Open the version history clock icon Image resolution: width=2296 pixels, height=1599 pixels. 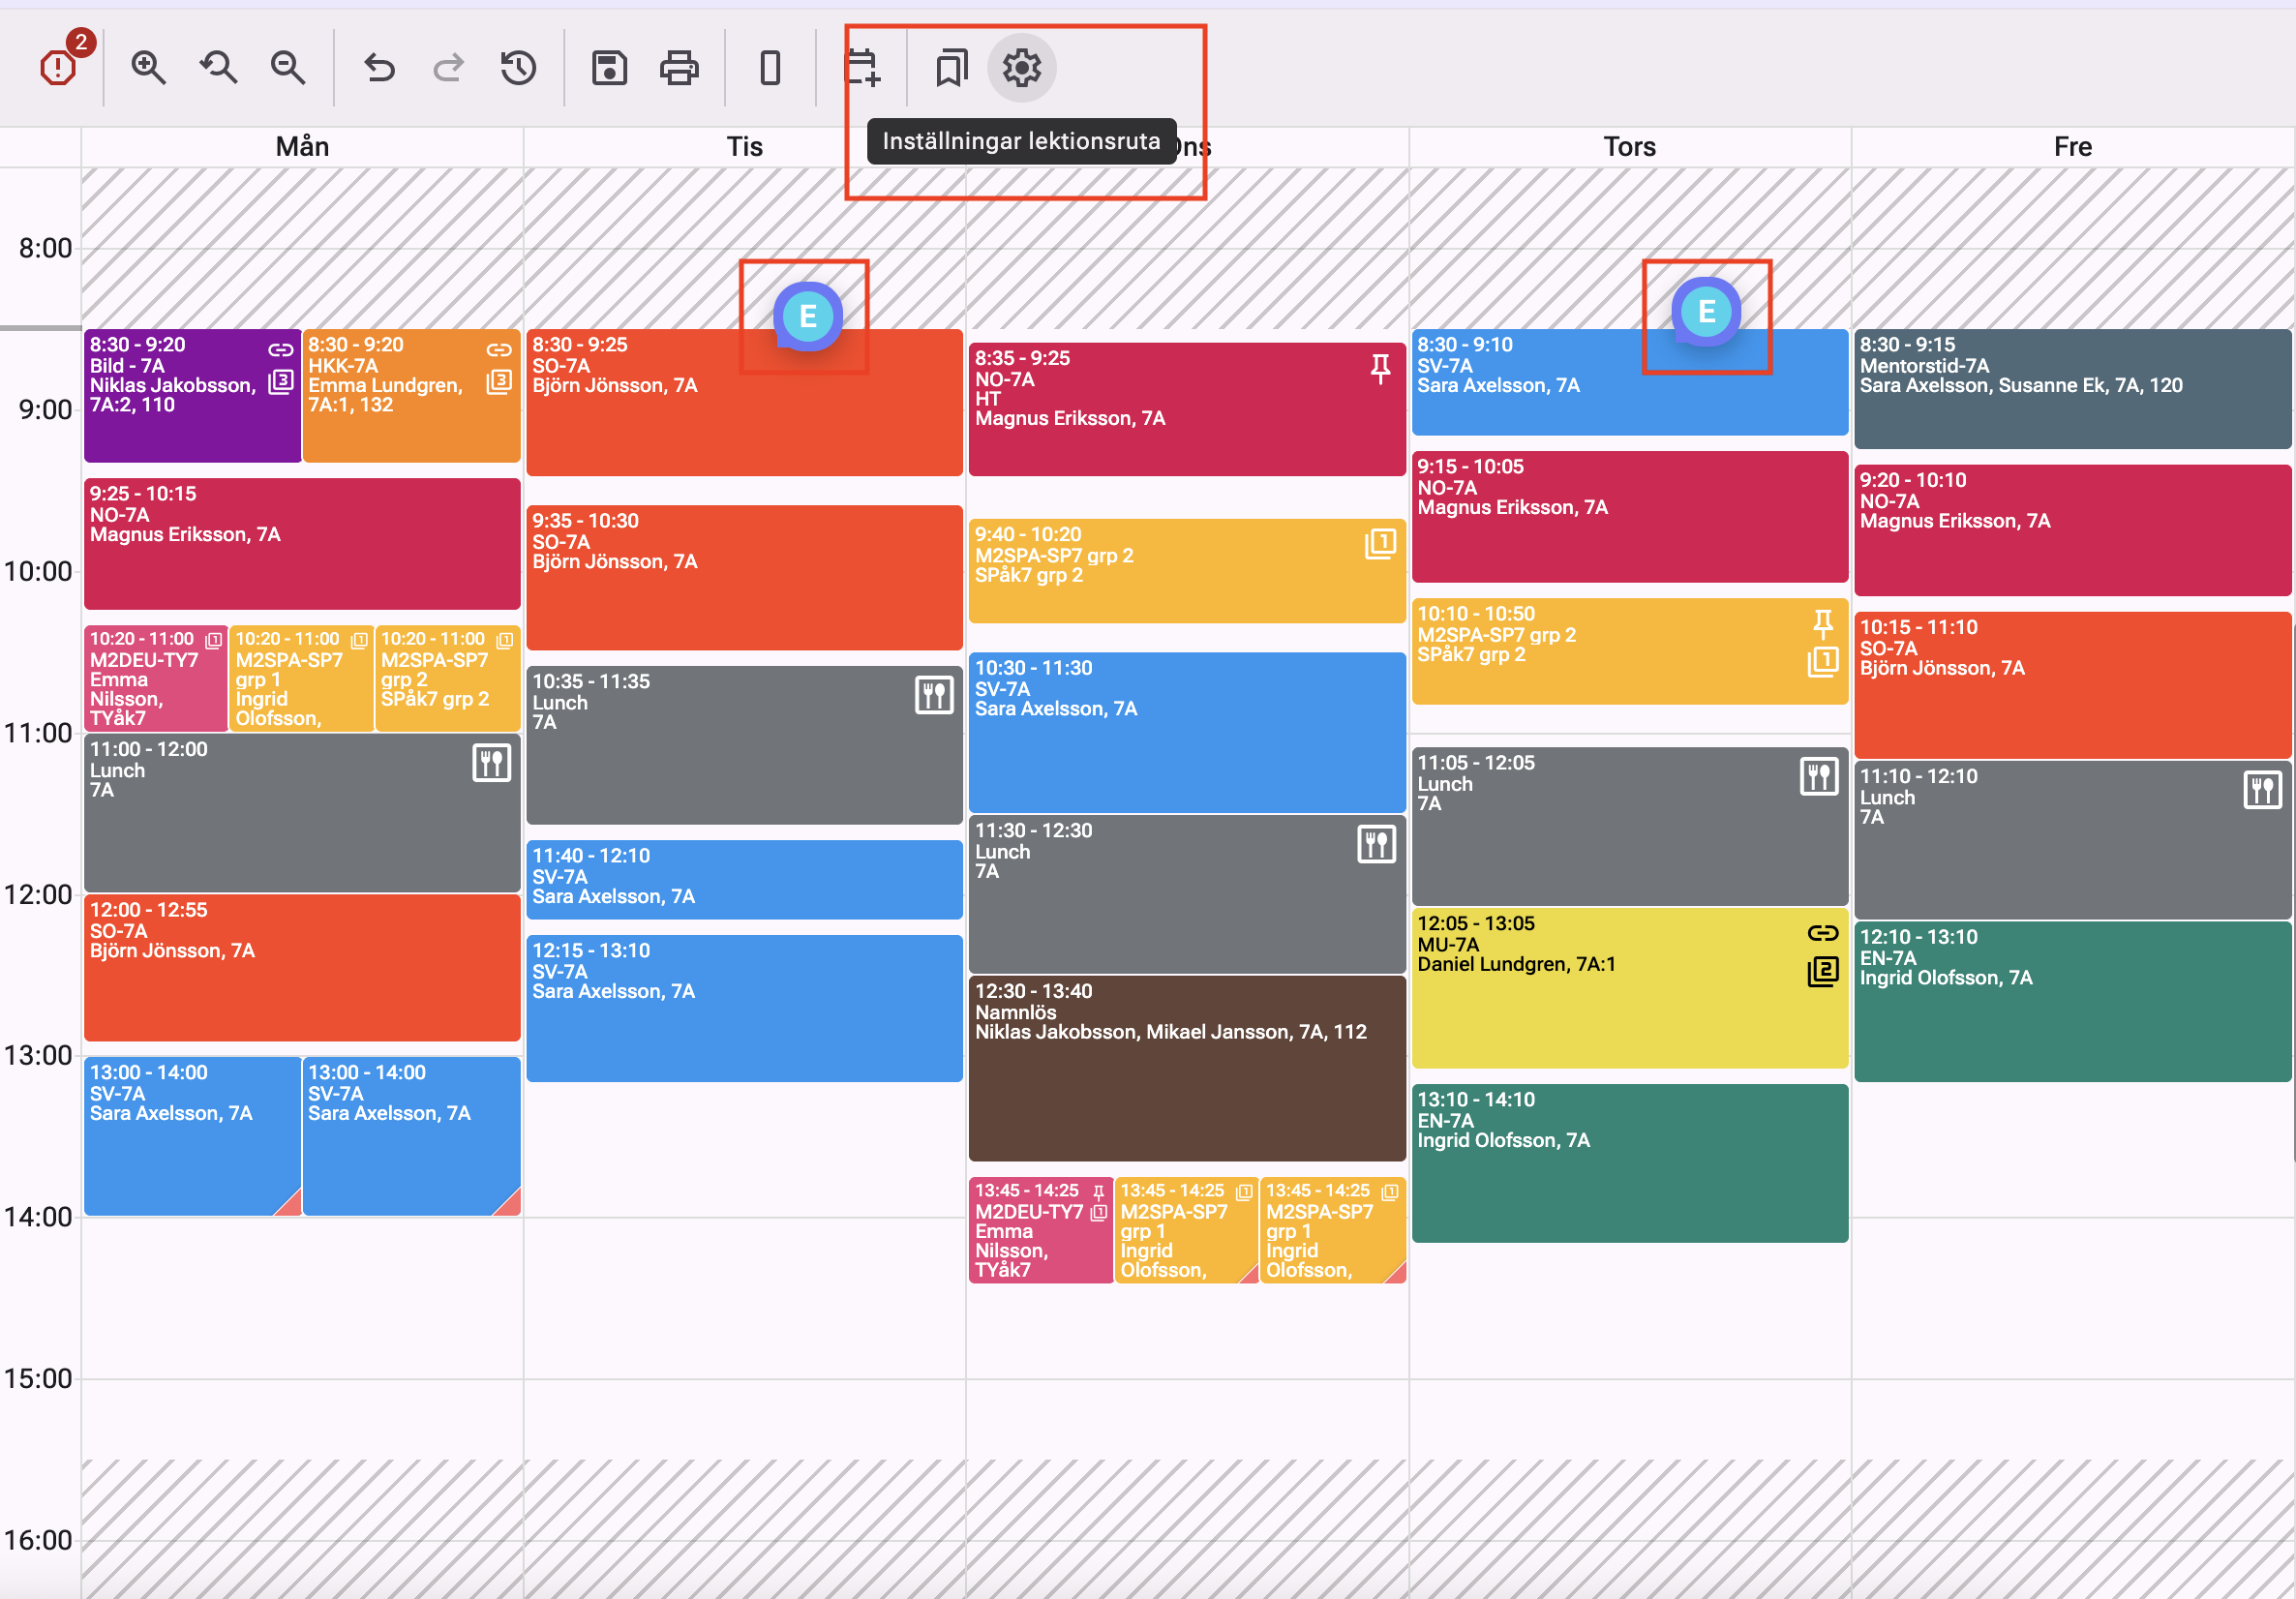tap(518, 67)
